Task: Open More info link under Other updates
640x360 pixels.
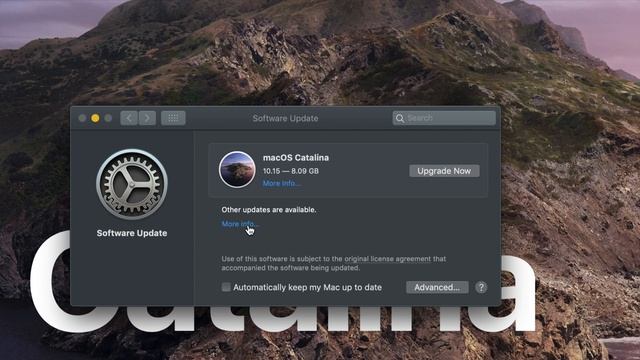Action: pyautogui.click(x=240, y=224)
